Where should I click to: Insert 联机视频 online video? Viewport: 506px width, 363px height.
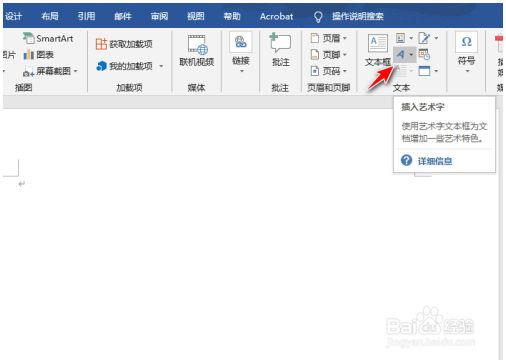pos(197,50)
